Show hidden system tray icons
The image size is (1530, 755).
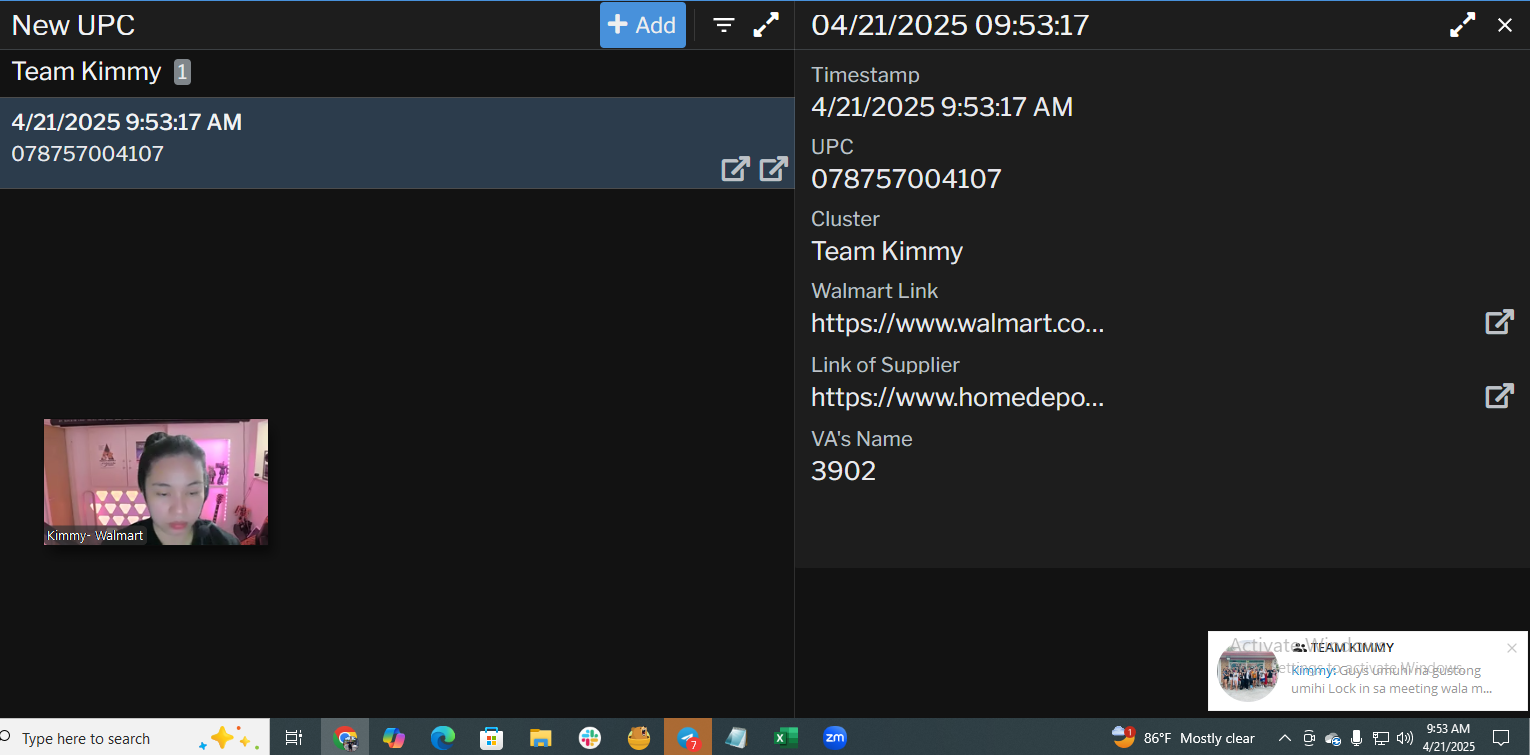pos(1285,738)
